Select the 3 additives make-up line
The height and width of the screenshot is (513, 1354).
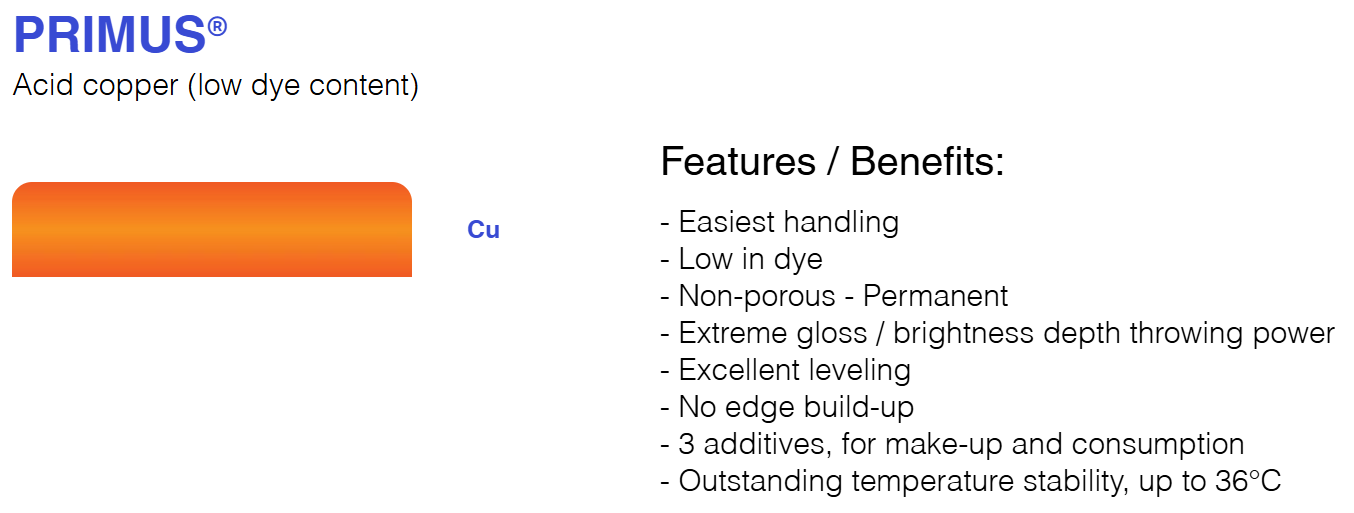pos(952,444)
